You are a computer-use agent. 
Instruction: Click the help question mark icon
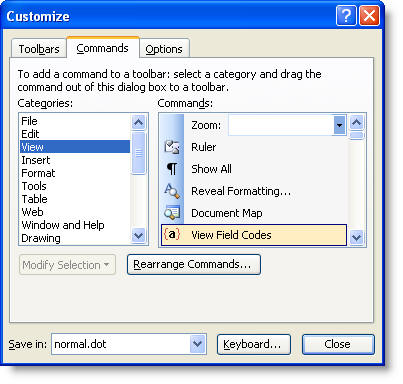346,16
